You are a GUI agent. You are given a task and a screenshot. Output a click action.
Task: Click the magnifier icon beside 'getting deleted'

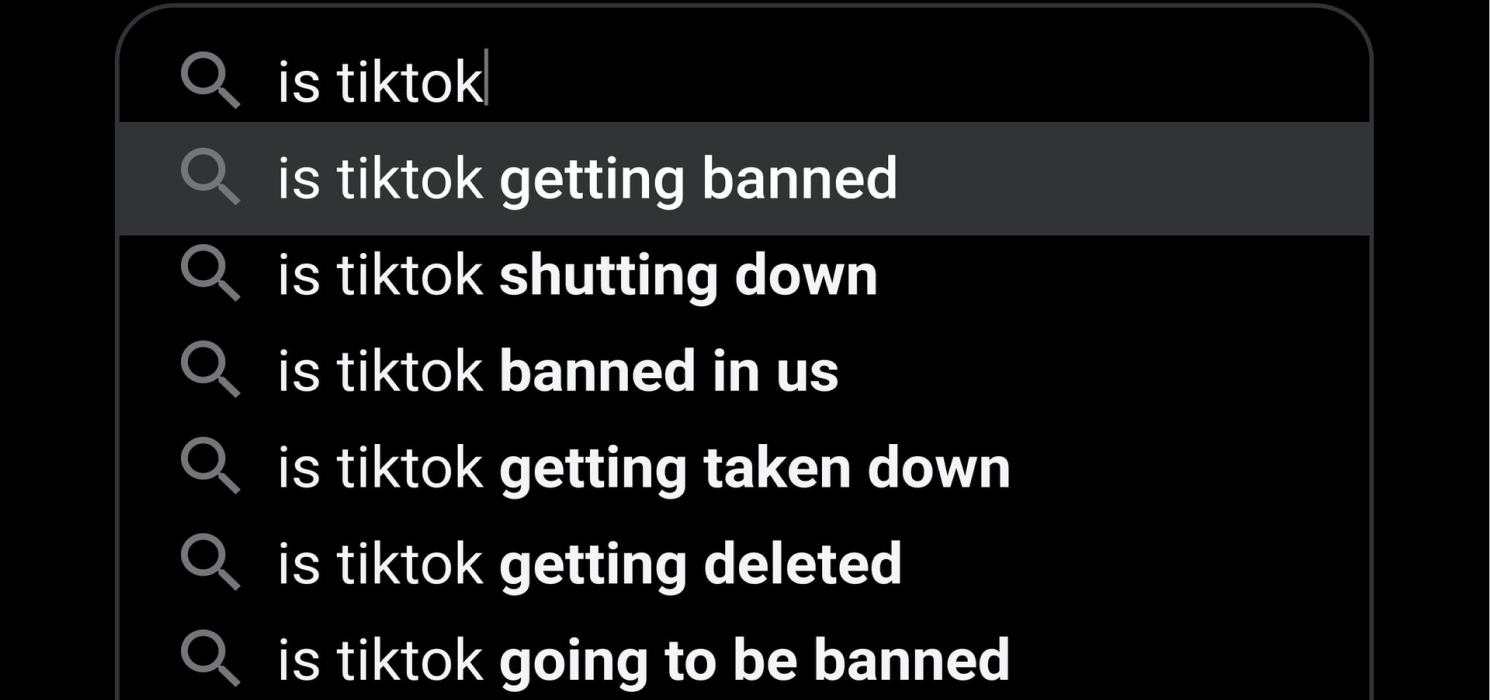(209, 563)
